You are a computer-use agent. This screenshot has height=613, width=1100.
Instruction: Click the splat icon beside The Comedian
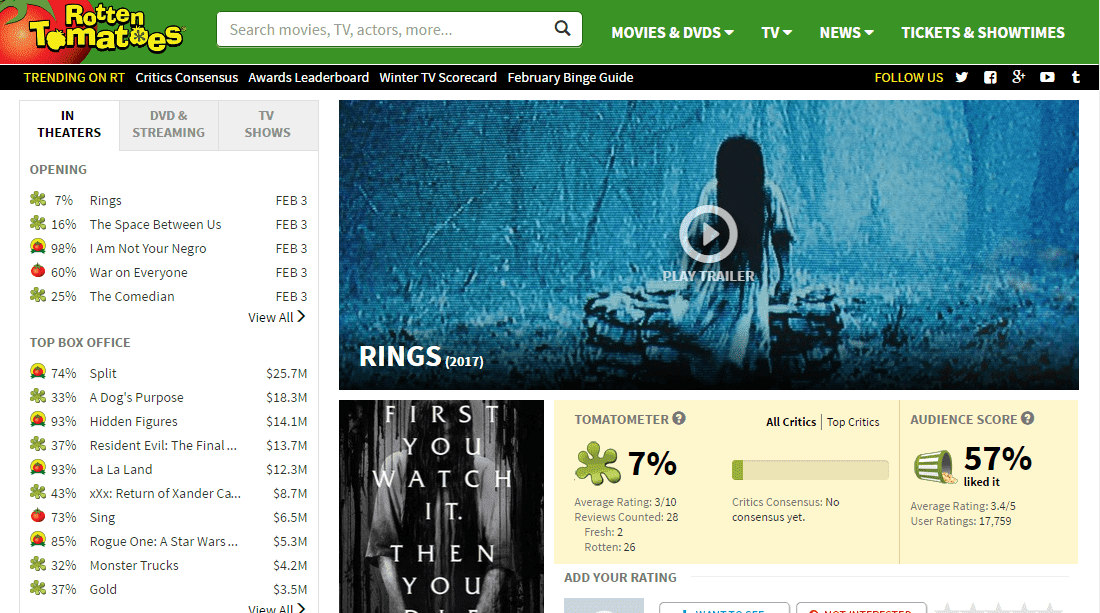pos(38,295)
